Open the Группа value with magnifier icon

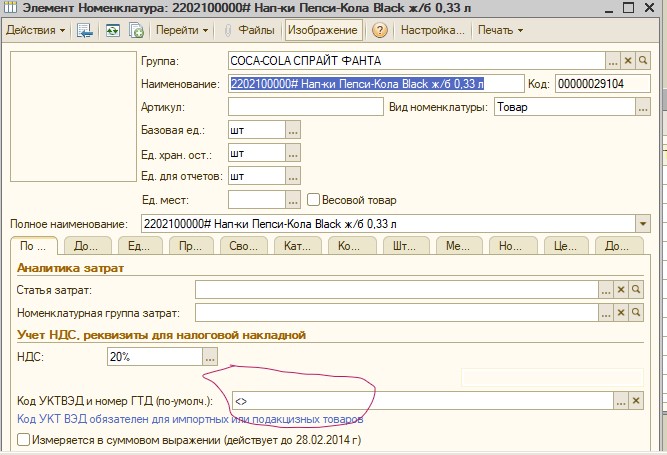click(x=643, y=61)
